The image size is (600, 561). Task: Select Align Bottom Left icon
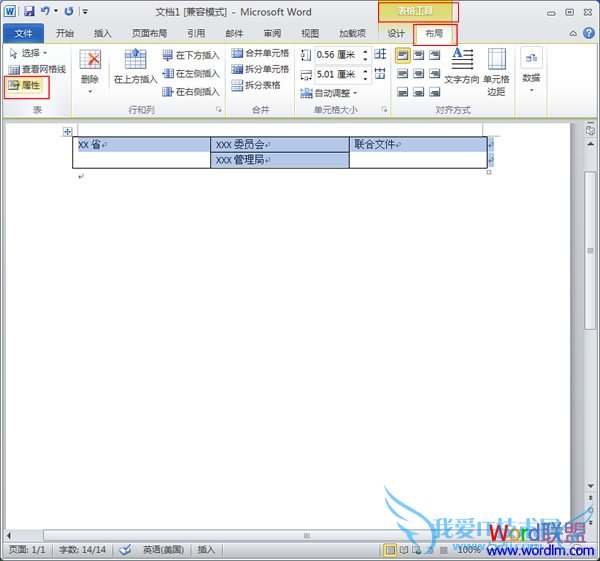[402, 92]
